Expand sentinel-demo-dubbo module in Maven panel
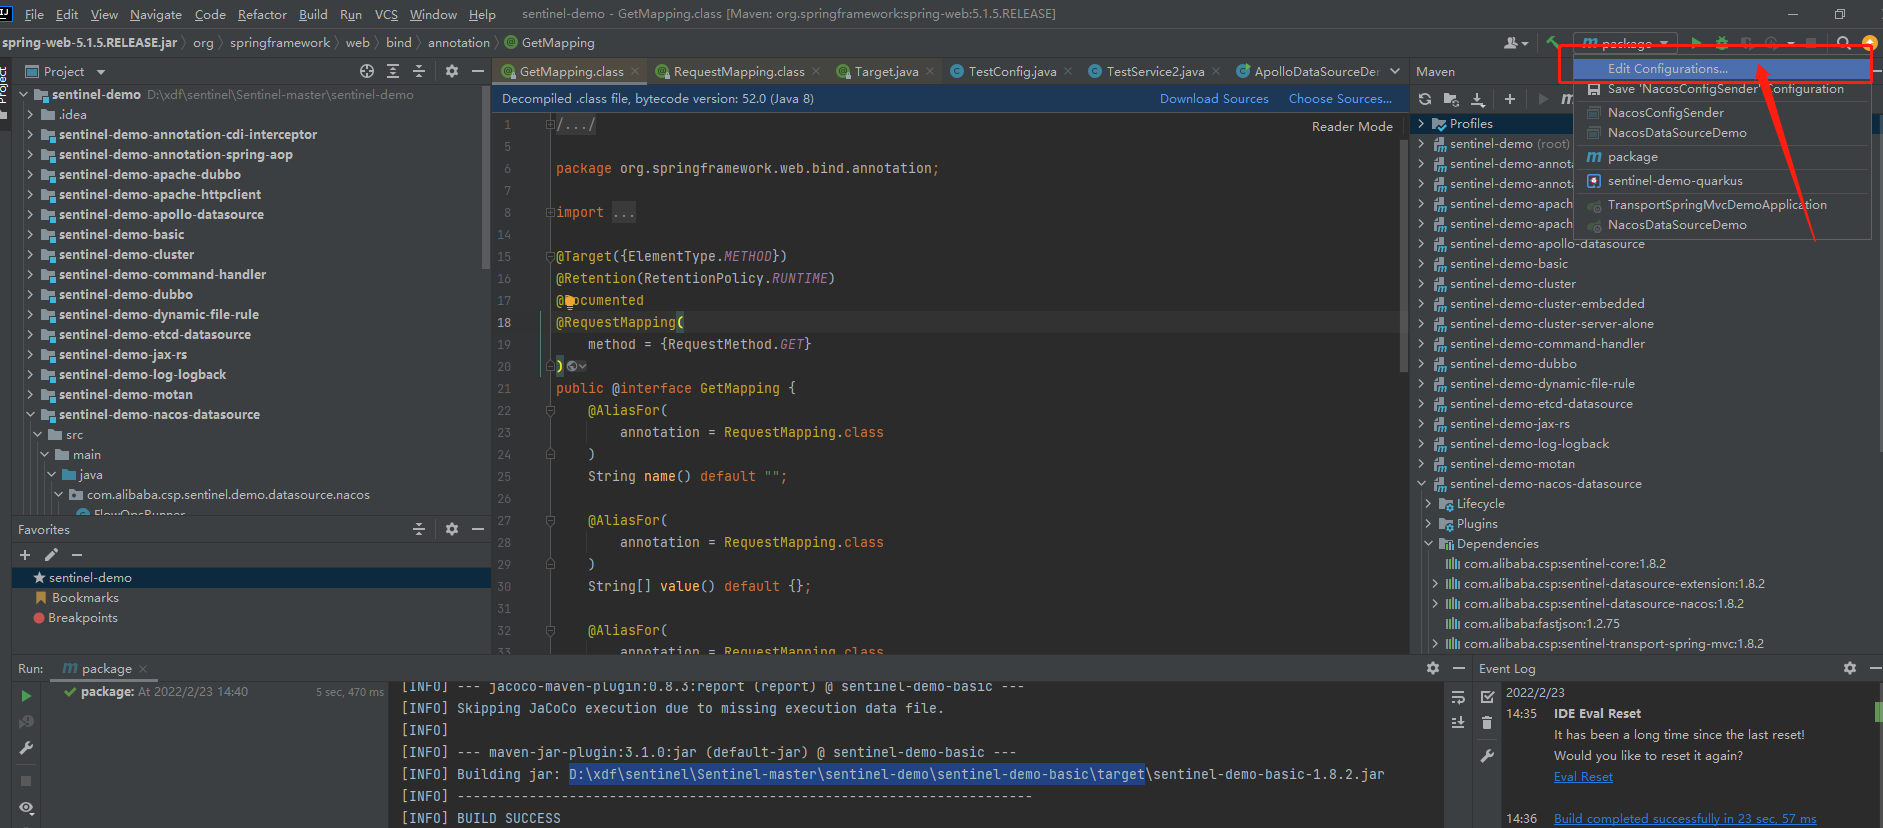The width and height of the screenshot is (1883, 828). tap(1422, 364)
